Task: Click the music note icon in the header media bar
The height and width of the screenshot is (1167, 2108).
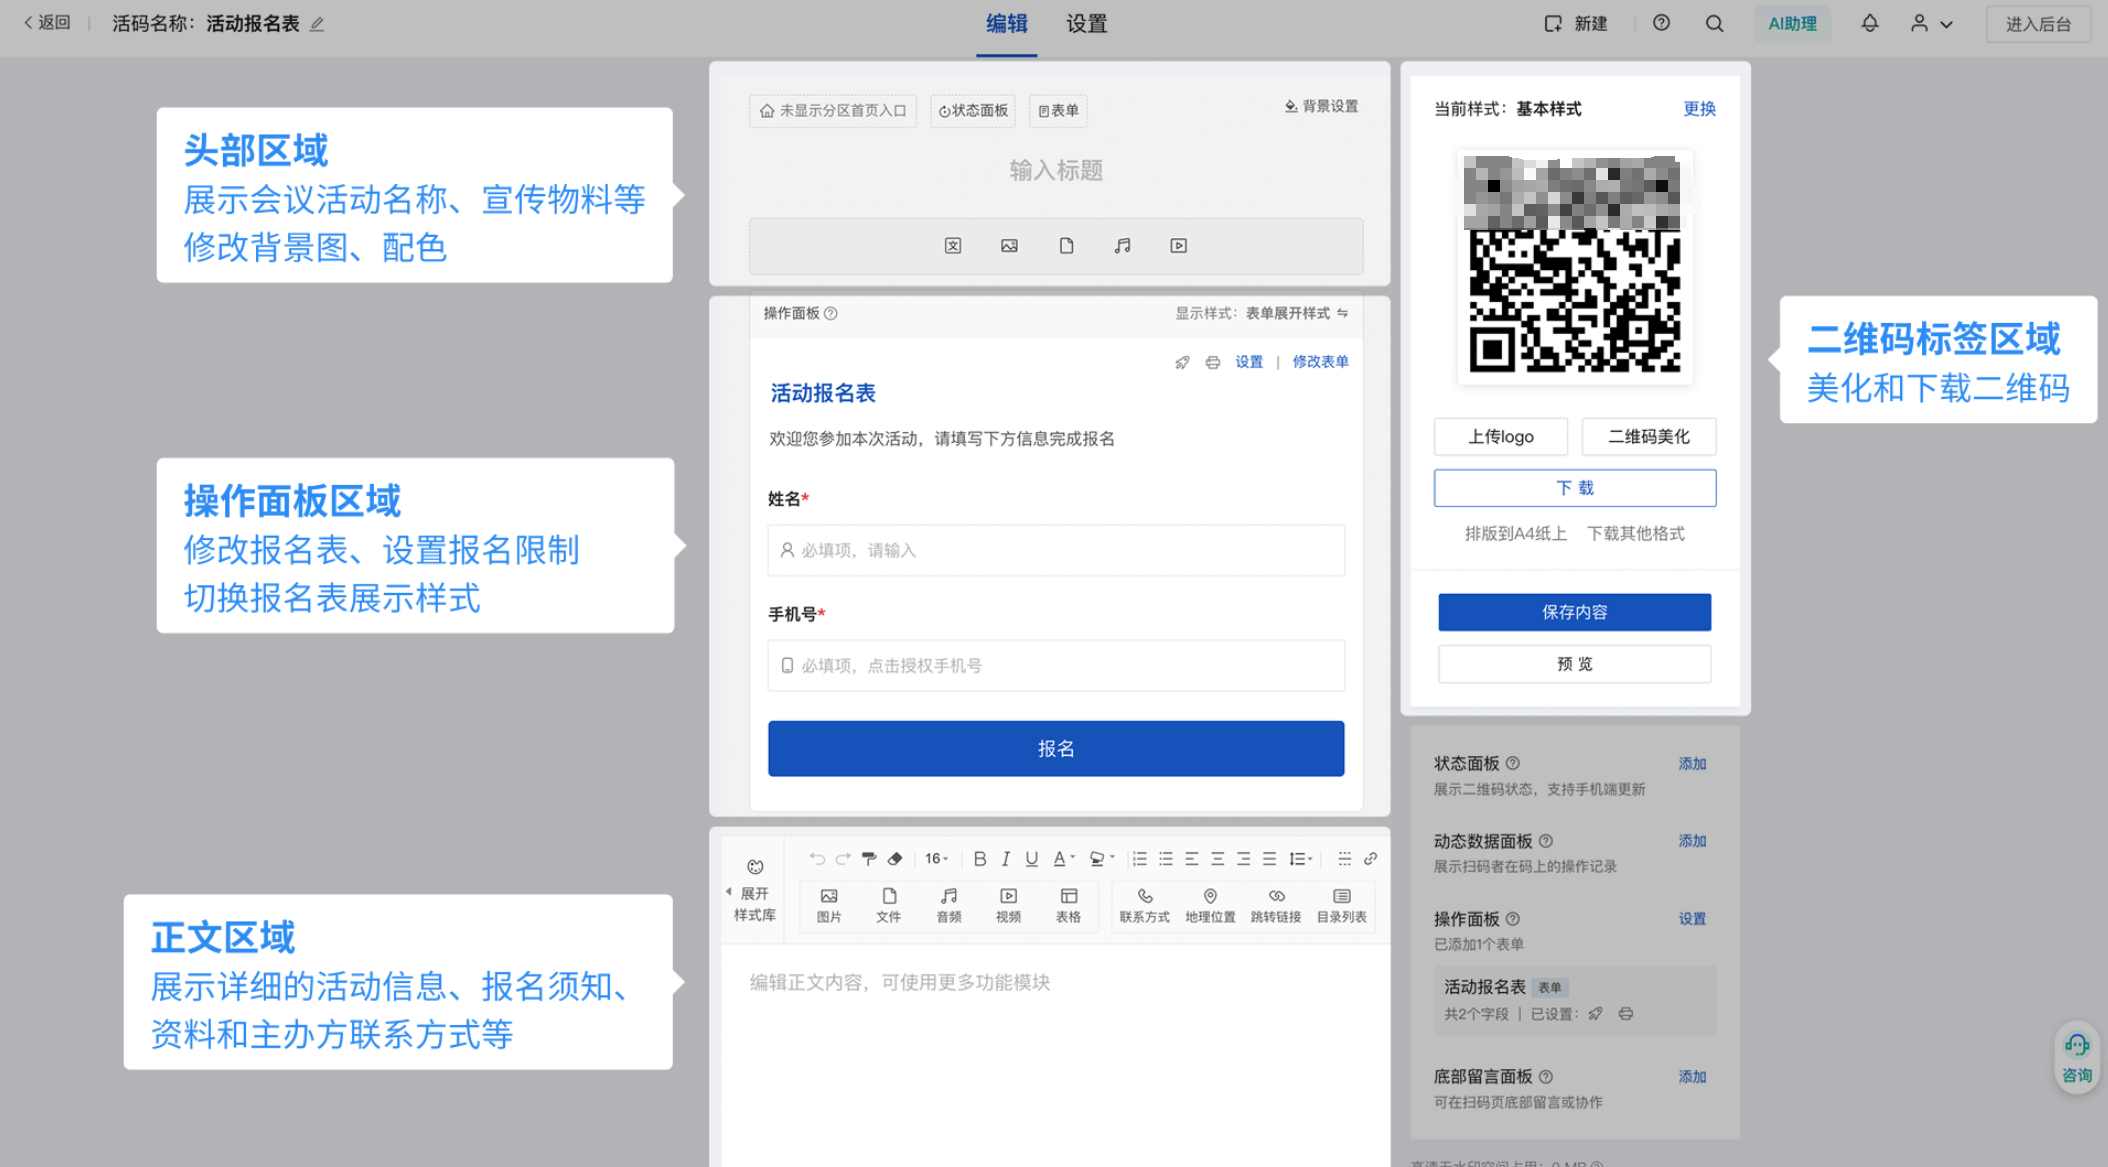Action: coord(1123,246)
